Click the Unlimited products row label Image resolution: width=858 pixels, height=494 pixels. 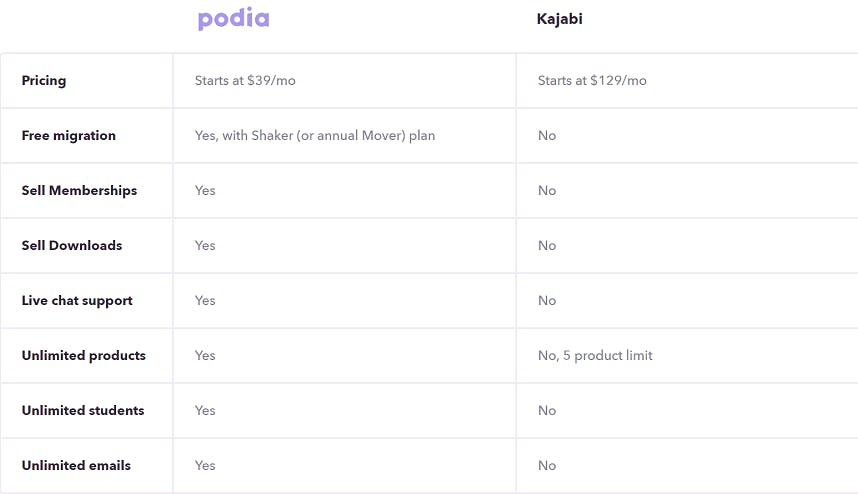tap(84, 356)
